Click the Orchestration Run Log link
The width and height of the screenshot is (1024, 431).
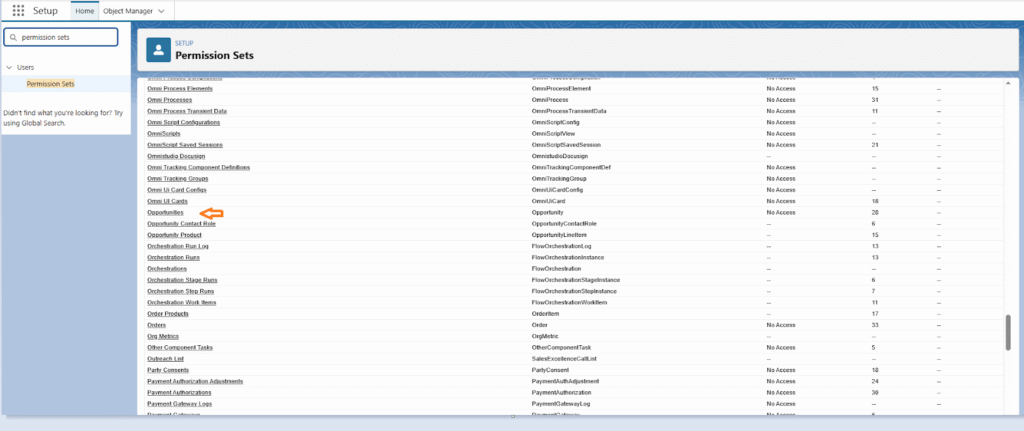[x=178, y=246]
